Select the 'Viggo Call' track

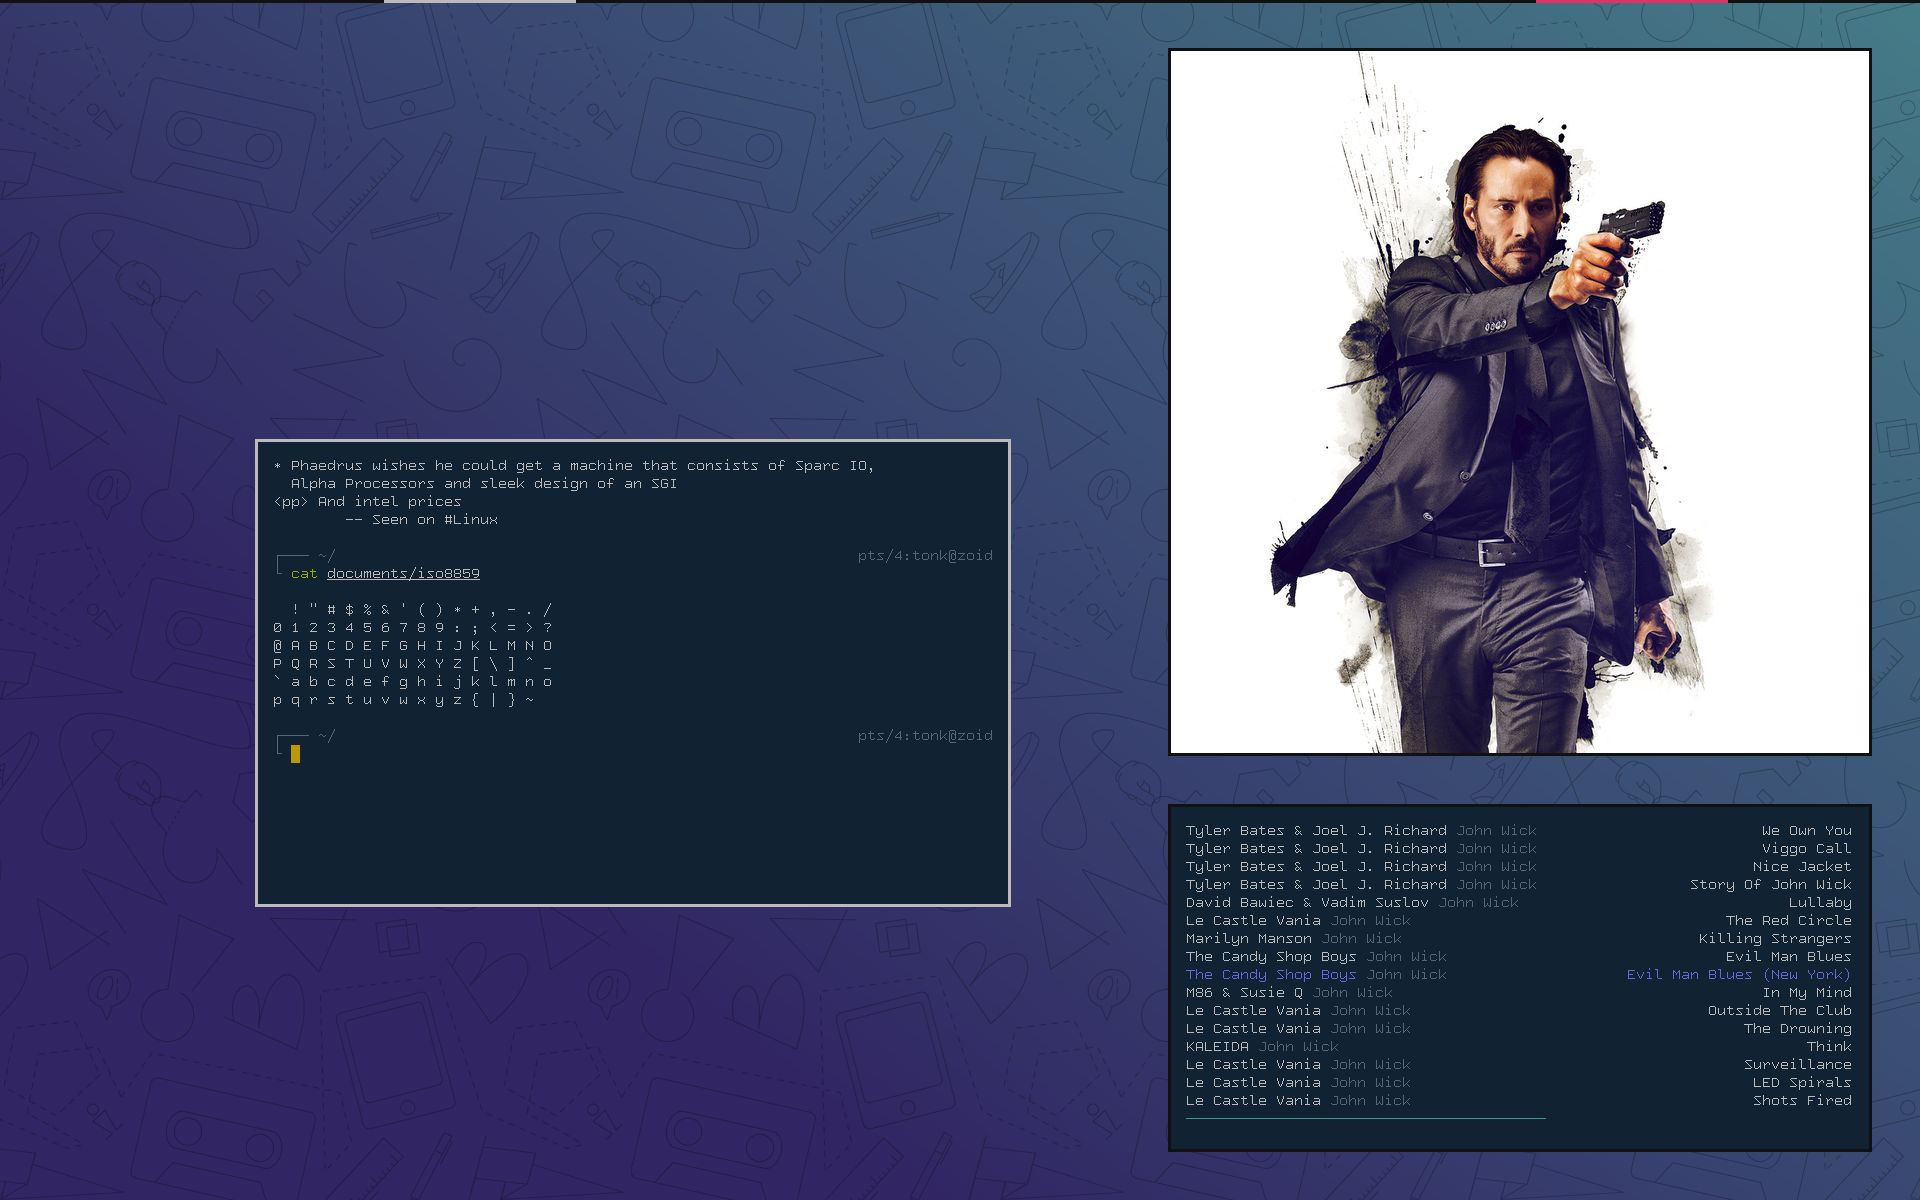tap(1518, 848)
